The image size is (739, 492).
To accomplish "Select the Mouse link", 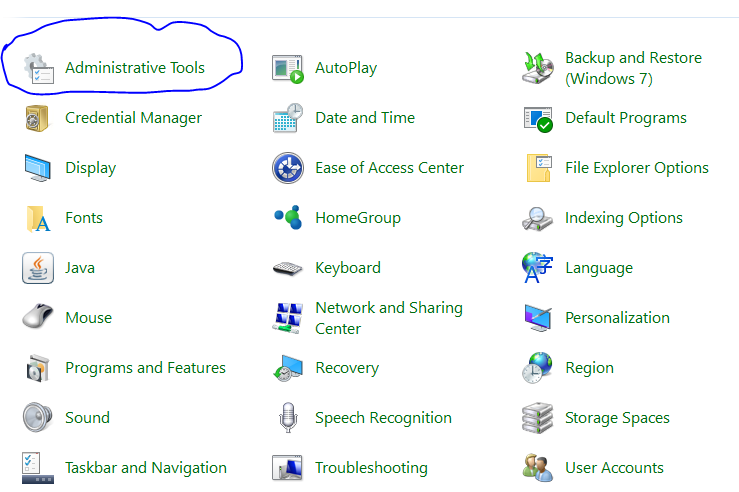I will [89, 318].
